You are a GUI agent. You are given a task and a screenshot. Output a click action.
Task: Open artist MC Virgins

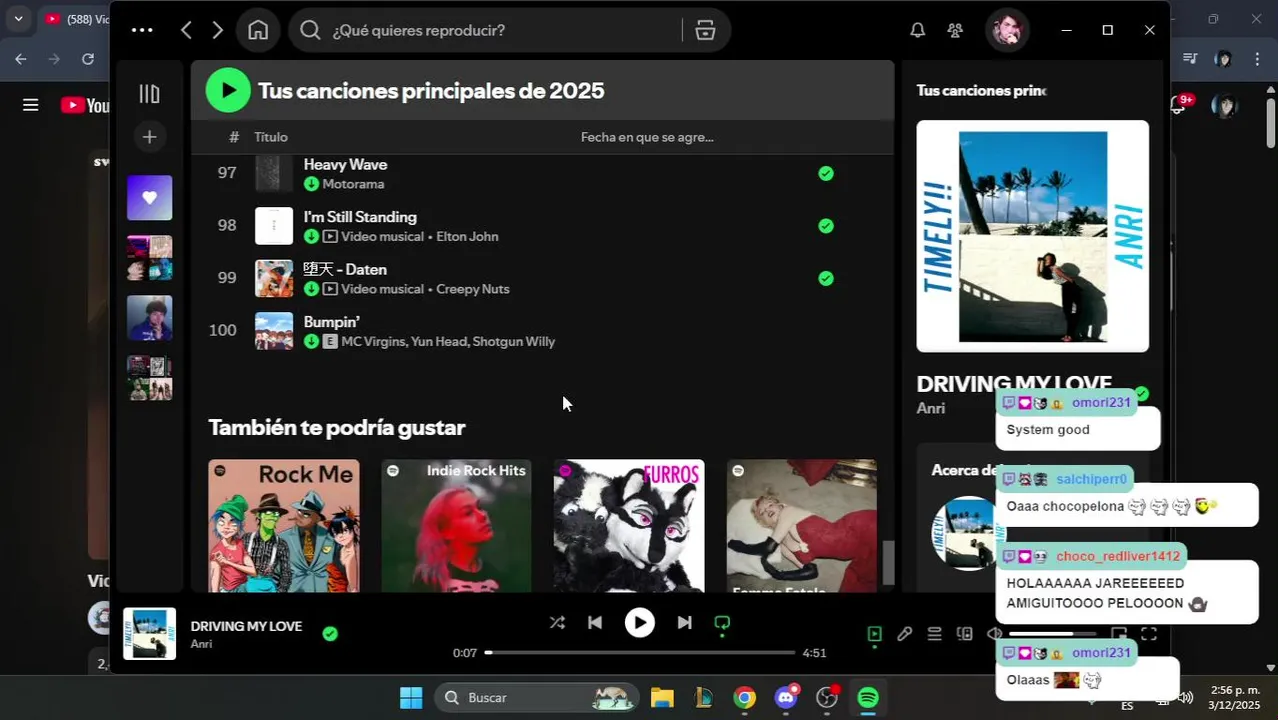(373, 342)
